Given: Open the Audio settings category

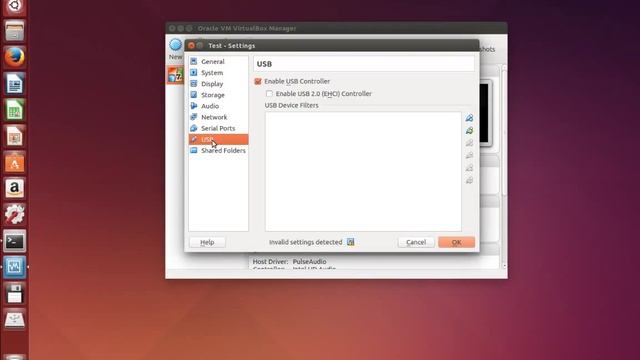Looking at the screenshot, I should pyautogui.click(x=218, y=106).
